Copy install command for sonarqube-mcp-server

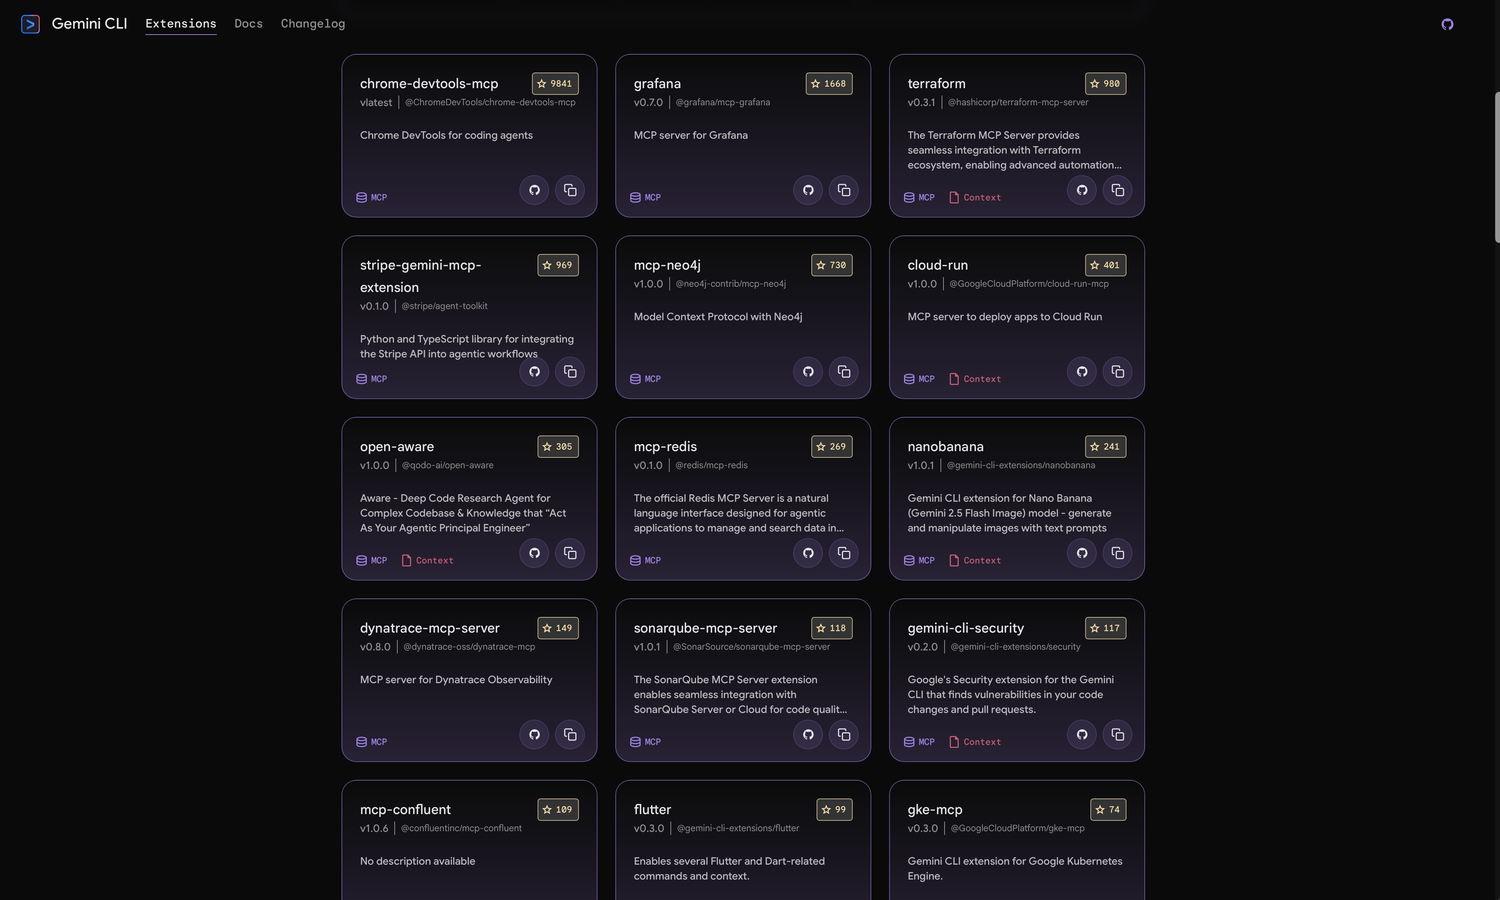844,735
